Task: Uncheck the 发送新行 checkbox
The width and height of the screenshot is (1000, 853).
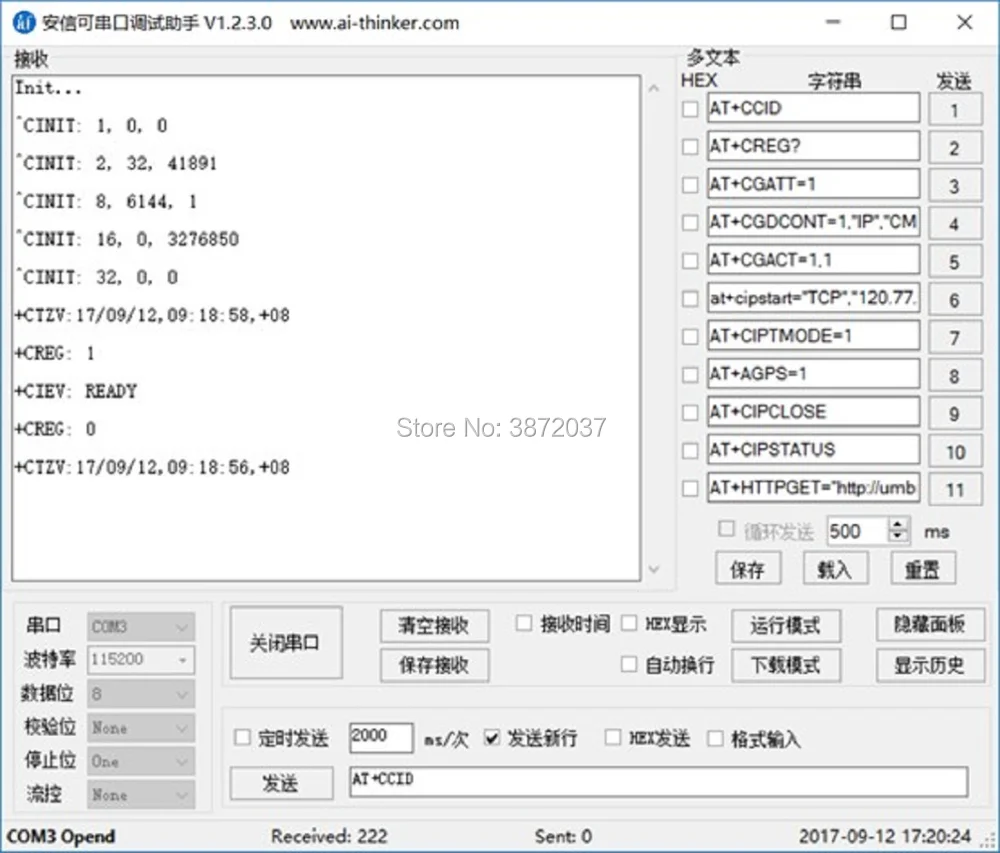Action: (492, 738)
